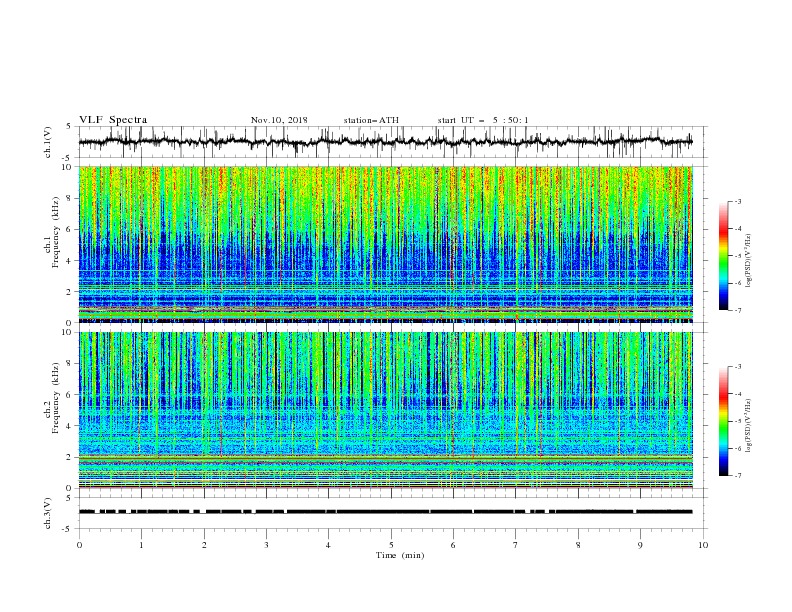Click the "-6" label on ch.2 colorbar
792x612 pixels.
738,448
